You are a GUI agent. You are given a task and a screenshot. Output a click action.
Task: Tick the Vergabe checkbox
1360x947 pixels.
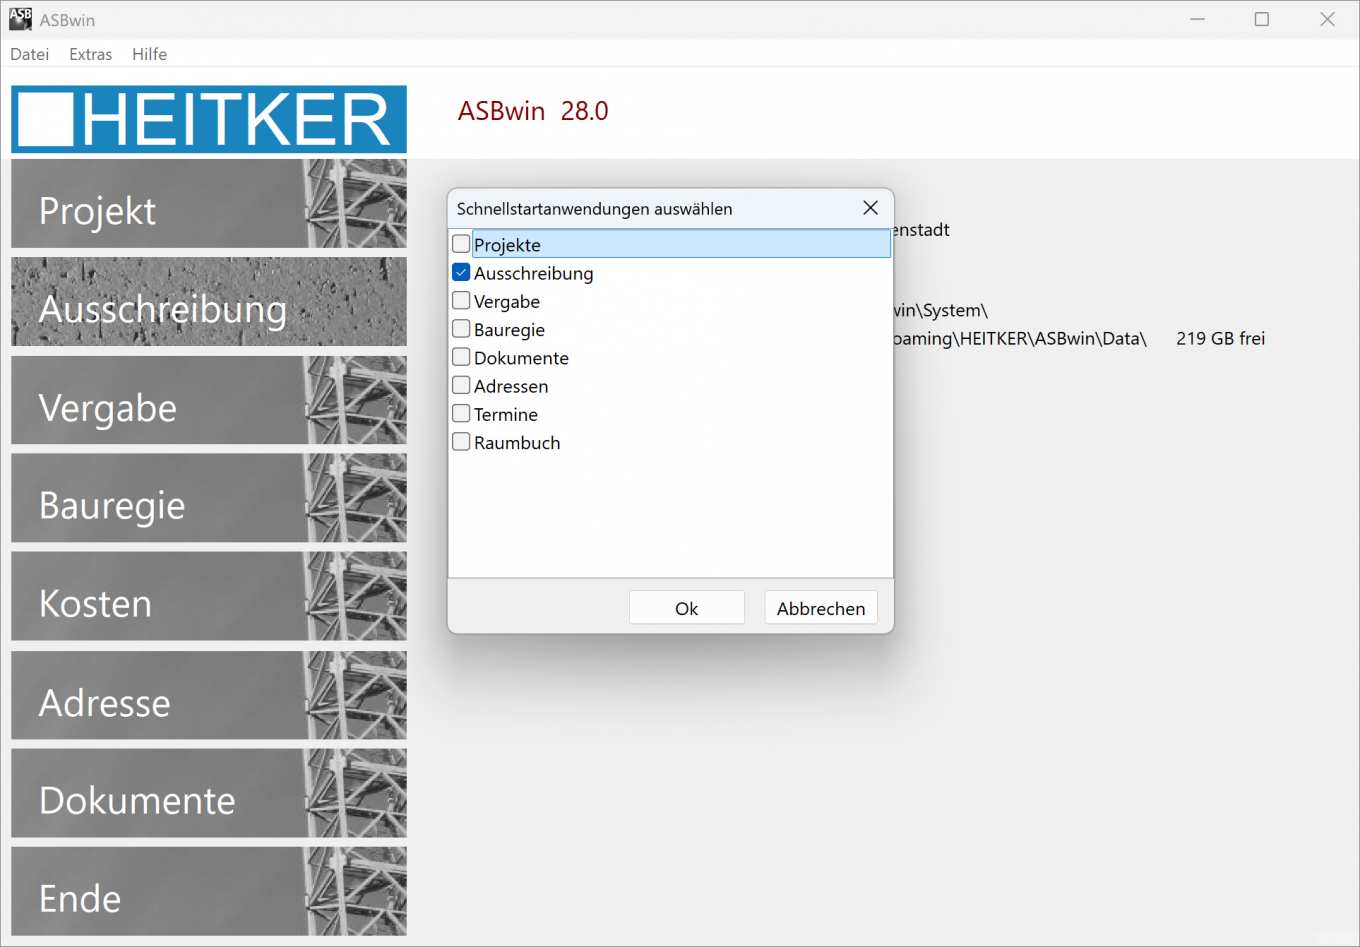pos(461,300)
